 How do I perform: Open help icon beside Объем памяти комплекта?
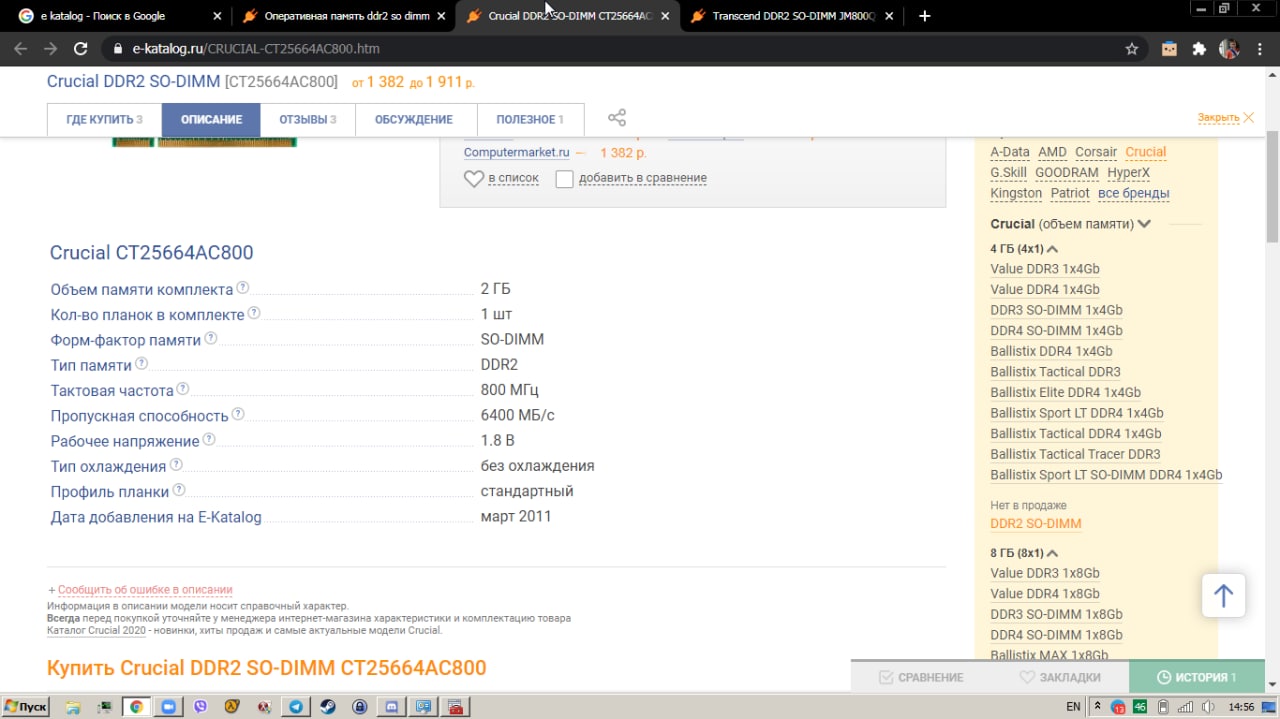(x=243, y=288)
